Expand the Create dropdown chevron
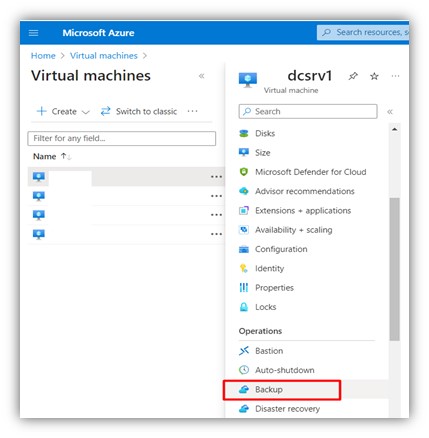This screenshot has height=438, width=429. (x=86, y=112)
